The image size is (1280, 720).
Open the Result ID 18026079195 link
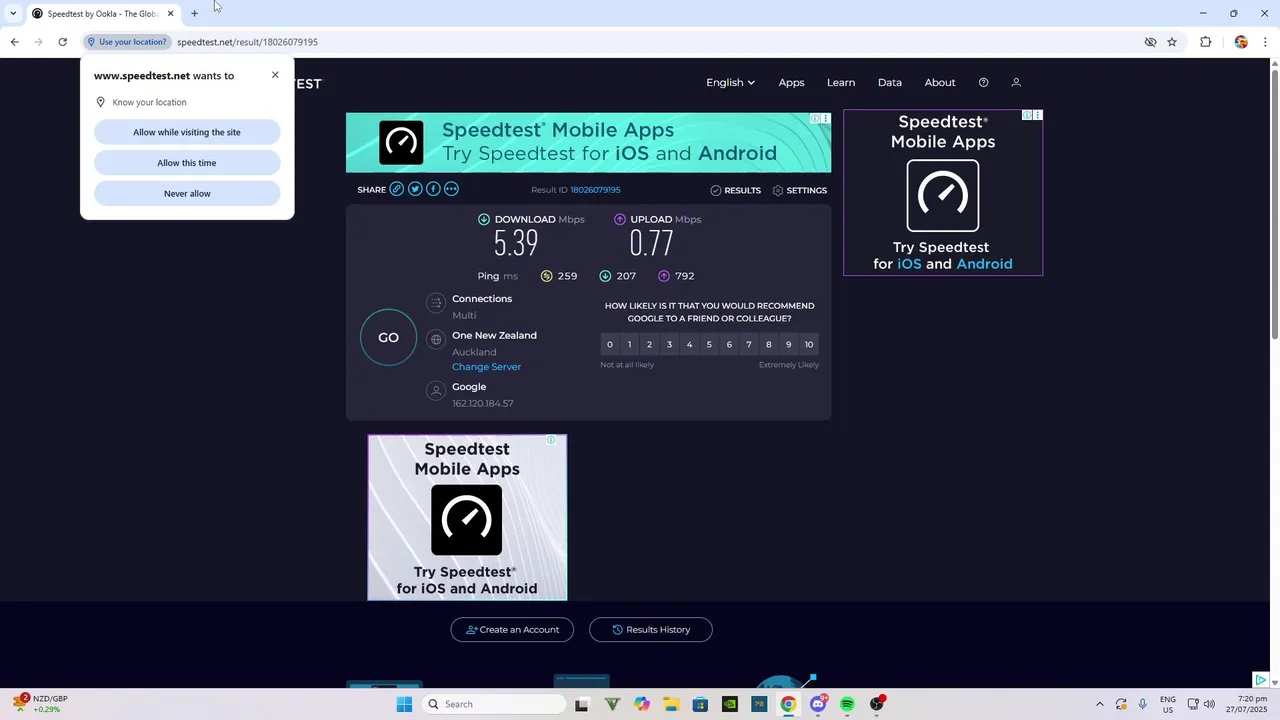coord(595,190)
